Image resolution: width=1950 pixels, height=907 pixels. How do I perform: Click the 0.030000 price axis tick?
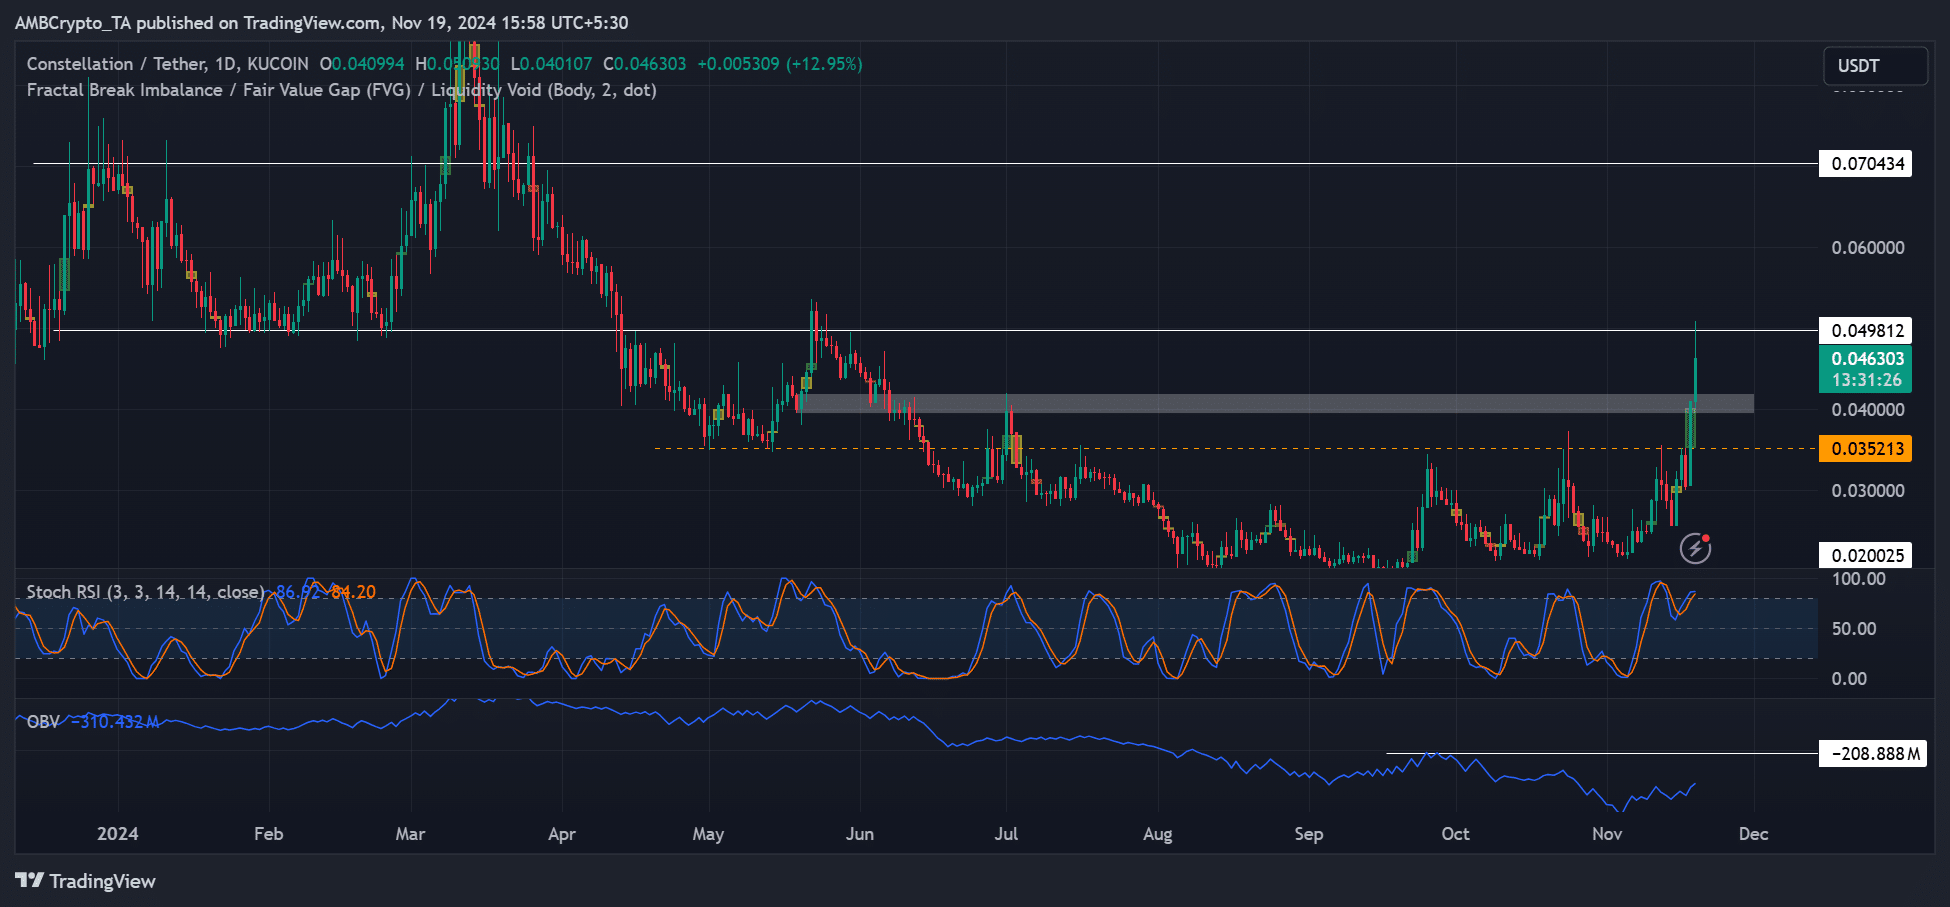coord(1868,491)
